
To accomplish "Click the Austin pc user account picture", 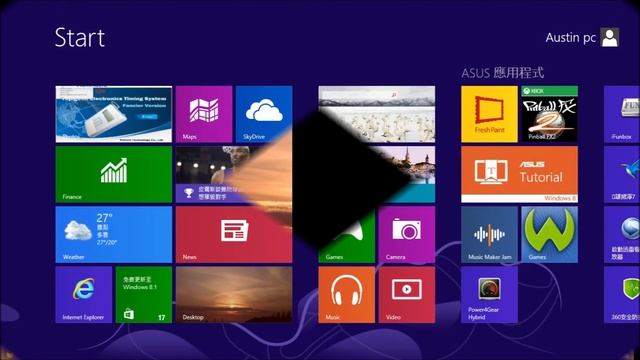I will tap(610, 38).
